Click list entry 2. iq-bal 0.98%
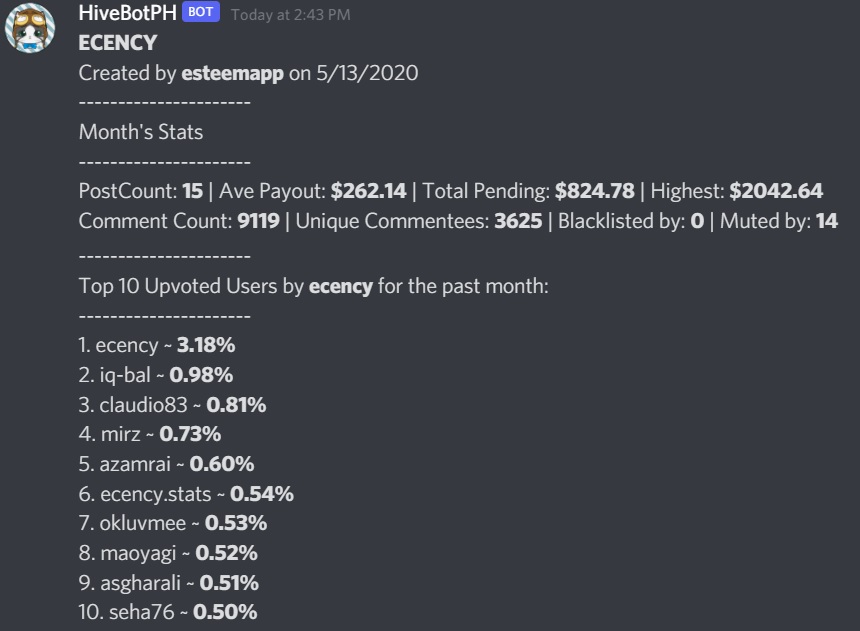 (156, 375)
